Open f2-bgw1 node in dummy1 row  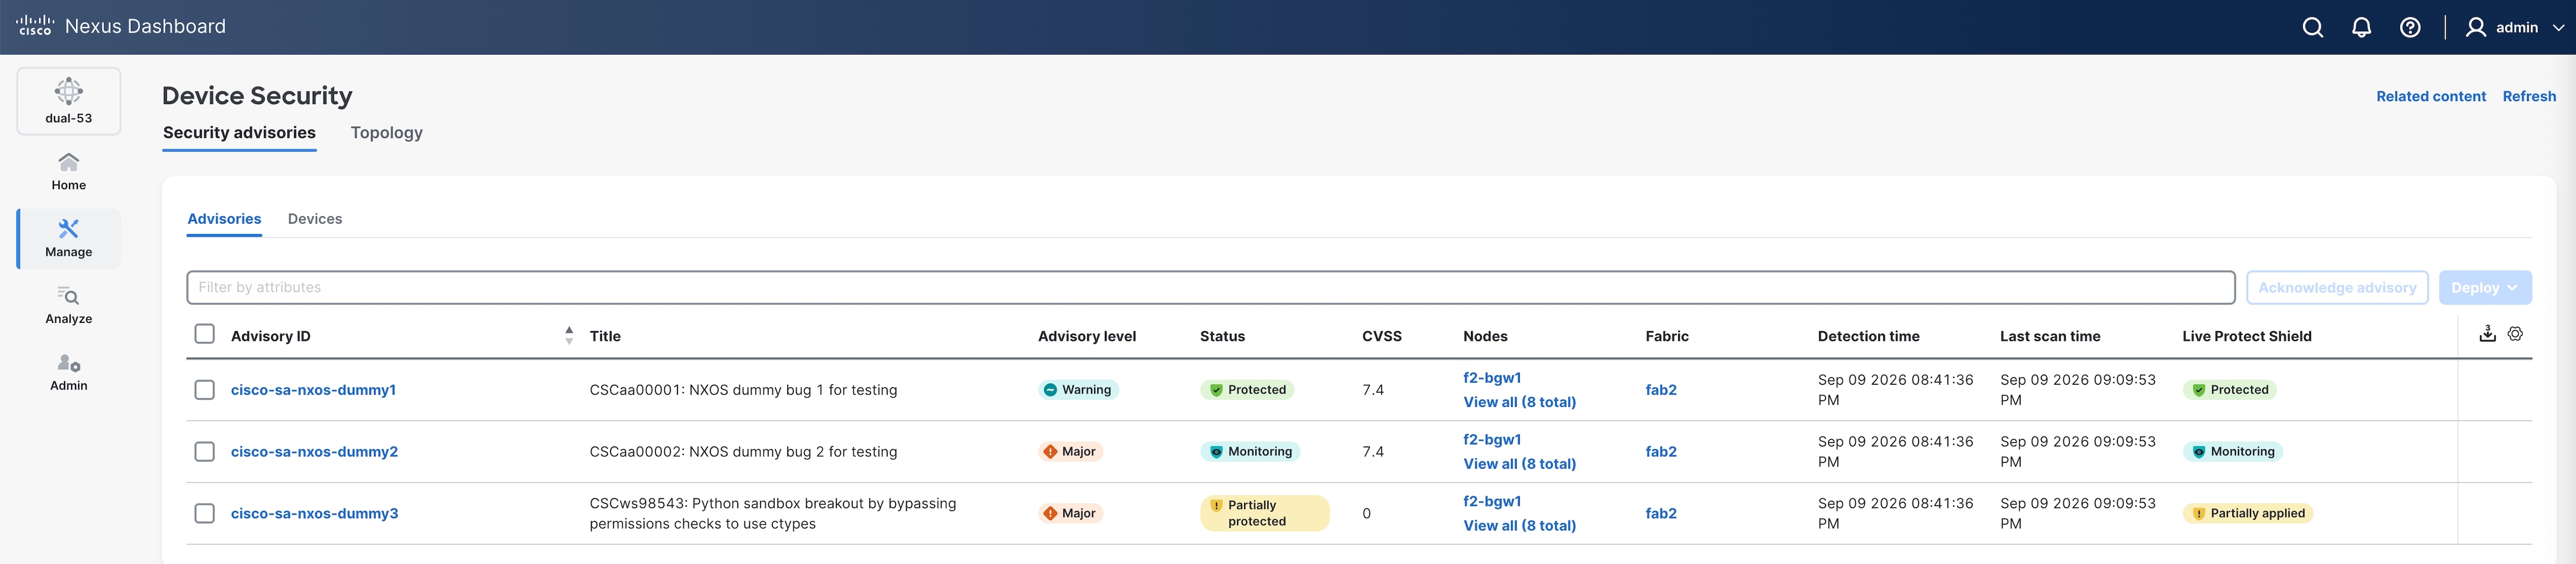[x=1492, y=378]
